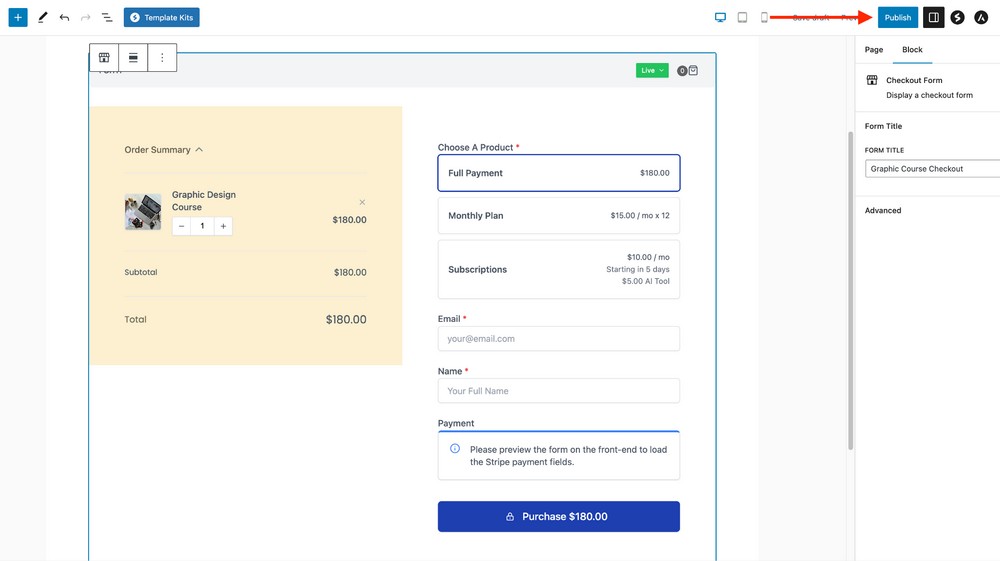
Task: Change block alignment in block toolbar
Action: point(133,57)
